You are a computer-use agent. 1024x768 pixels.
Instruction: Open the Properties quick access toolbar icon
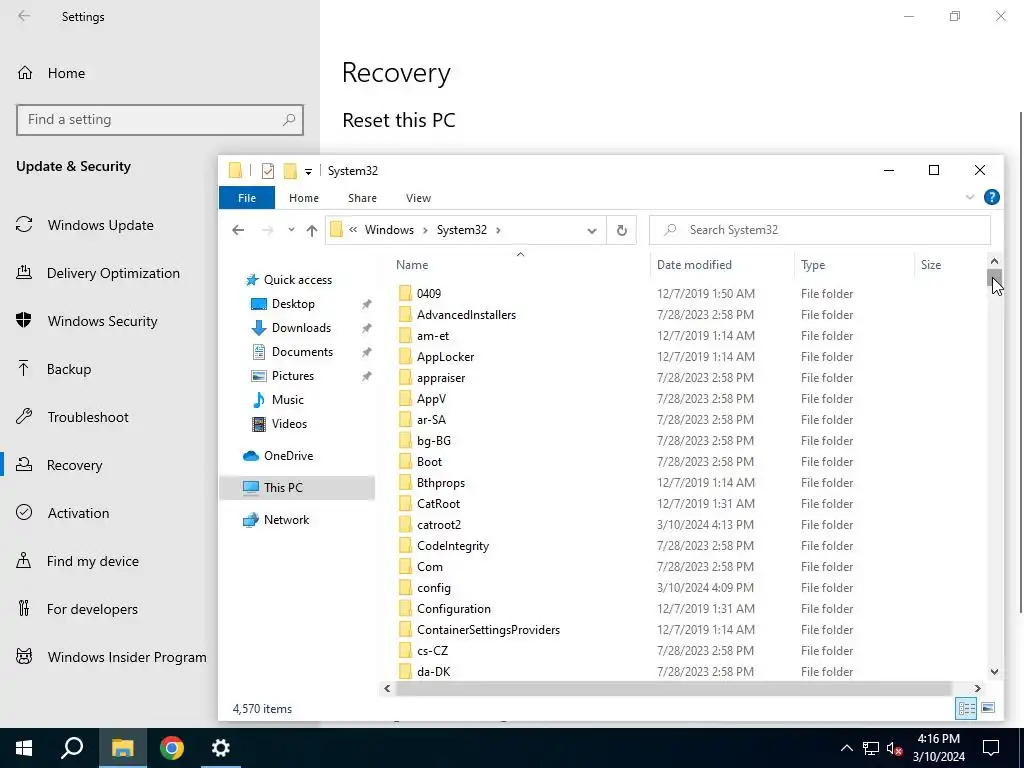coord(268,171)
